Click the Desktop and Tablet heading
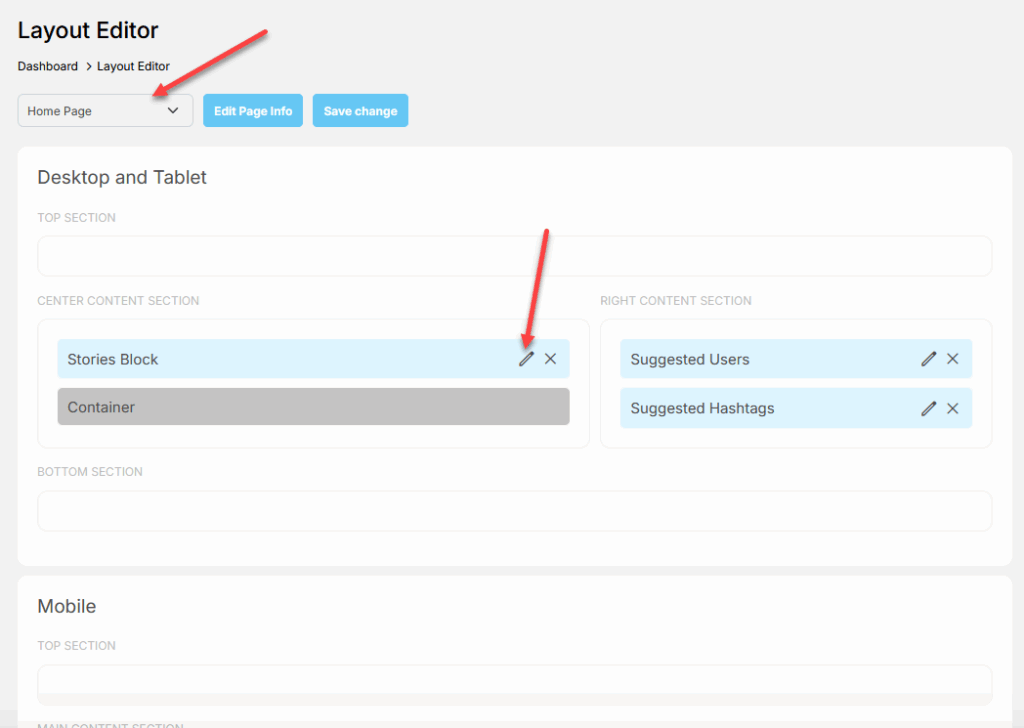1024x728 pixels. [x=122, y=177]
